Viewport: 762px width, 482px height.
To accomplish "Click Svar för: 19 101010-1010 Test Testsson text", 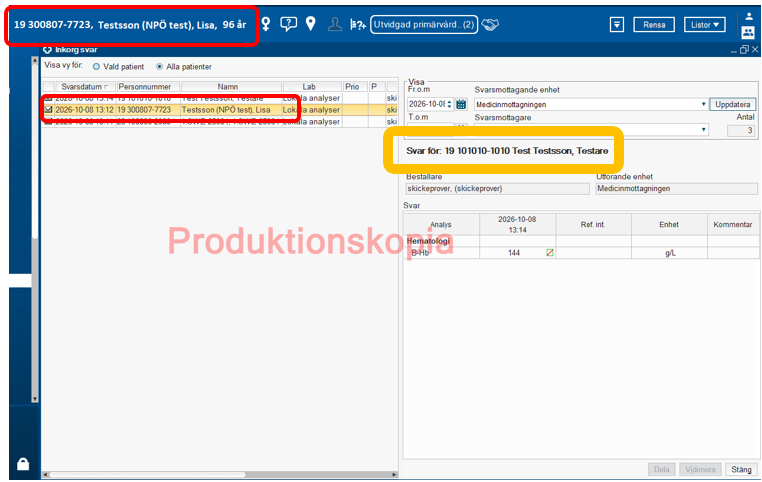I will pos(507,151).
